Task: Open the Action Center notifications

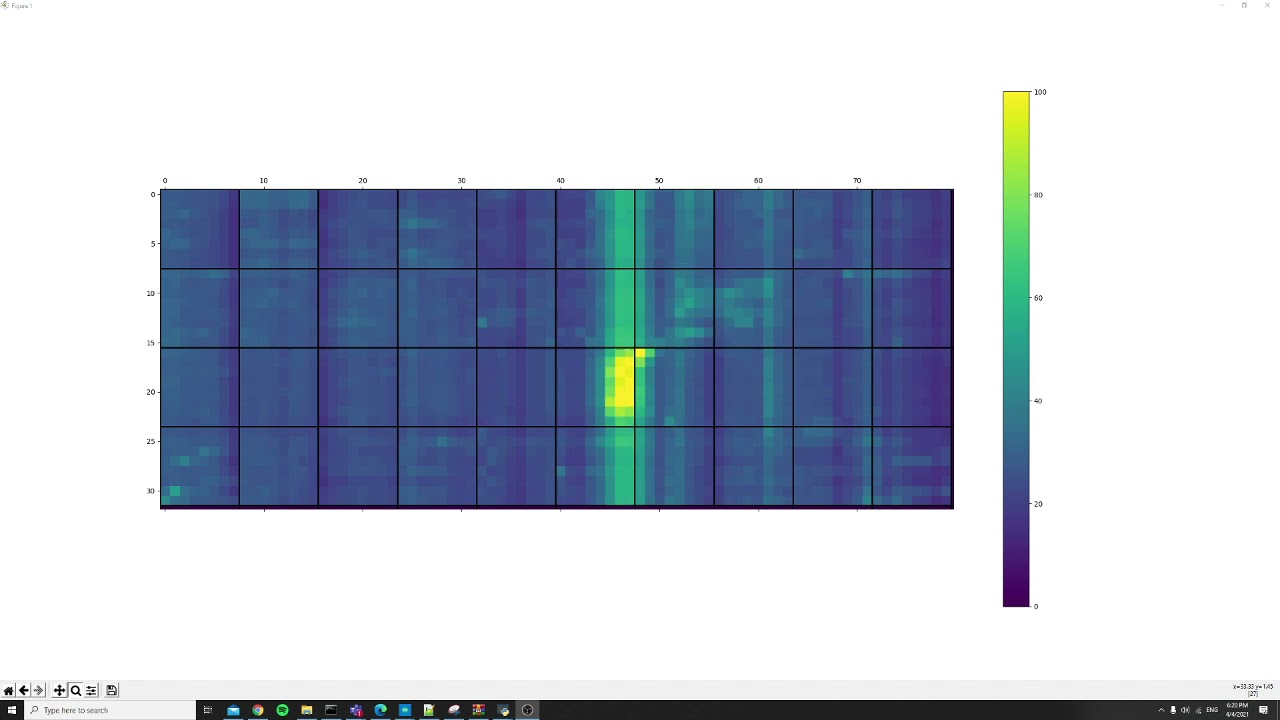Action: tap(1263, 710)
